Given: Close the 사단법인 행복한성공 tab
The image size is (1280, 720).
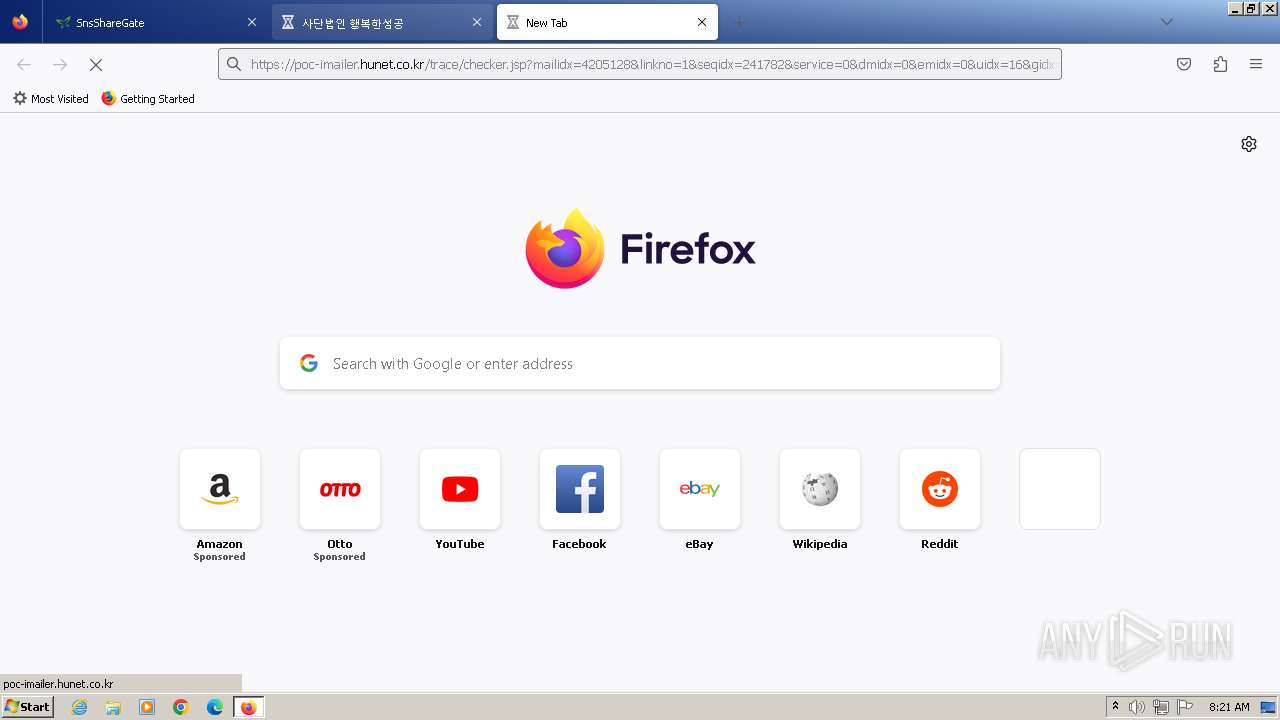Looking at the screenshot, I should [477, 22].
